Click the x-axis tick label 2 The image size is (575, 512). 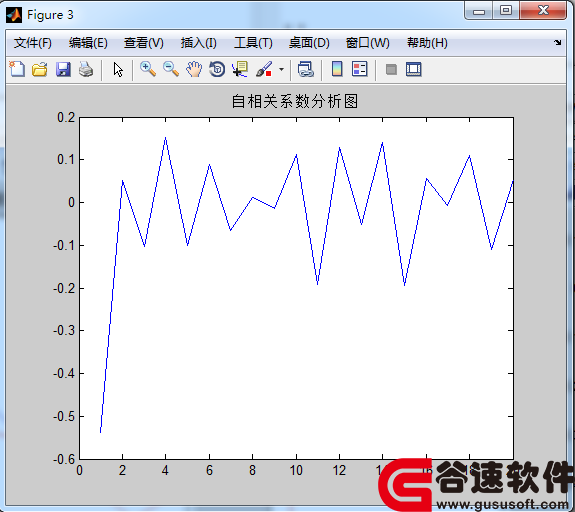pos(122,470)
